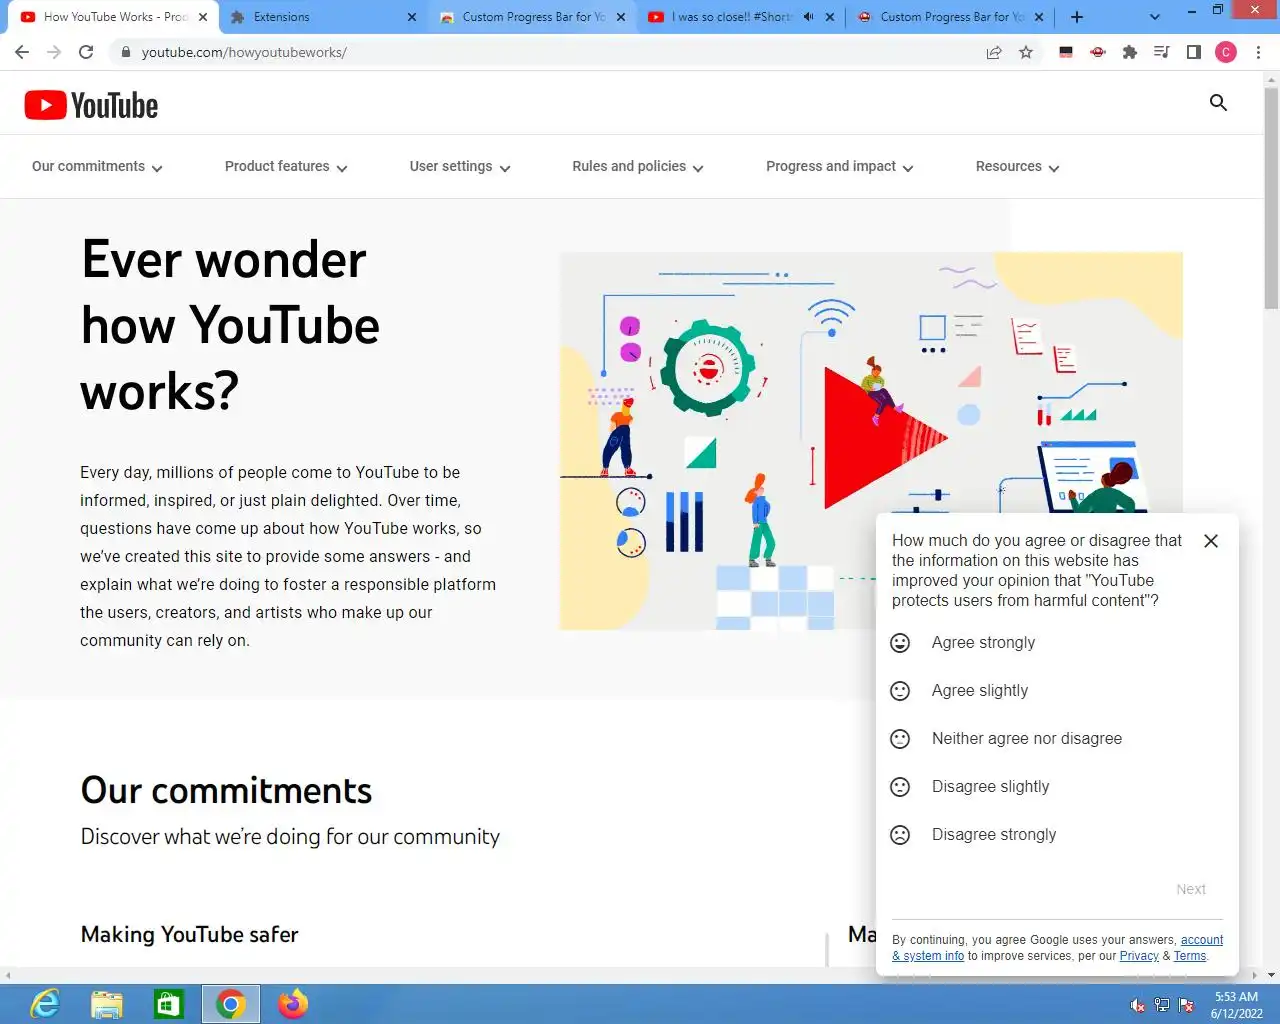
Task: Mute the tab audio speaker icon
Action: tap(808, 17)
